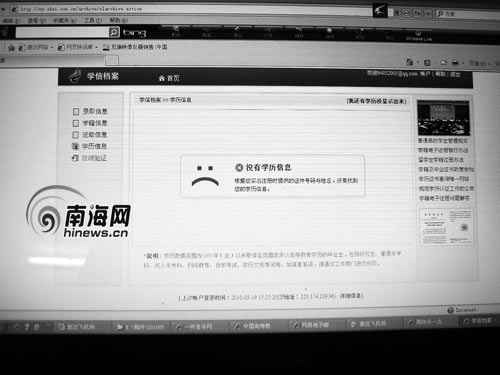Click the 详细信息 link at page bottom
The width and height of the screenshot is (500, 375).
click(x=351, y=296)
